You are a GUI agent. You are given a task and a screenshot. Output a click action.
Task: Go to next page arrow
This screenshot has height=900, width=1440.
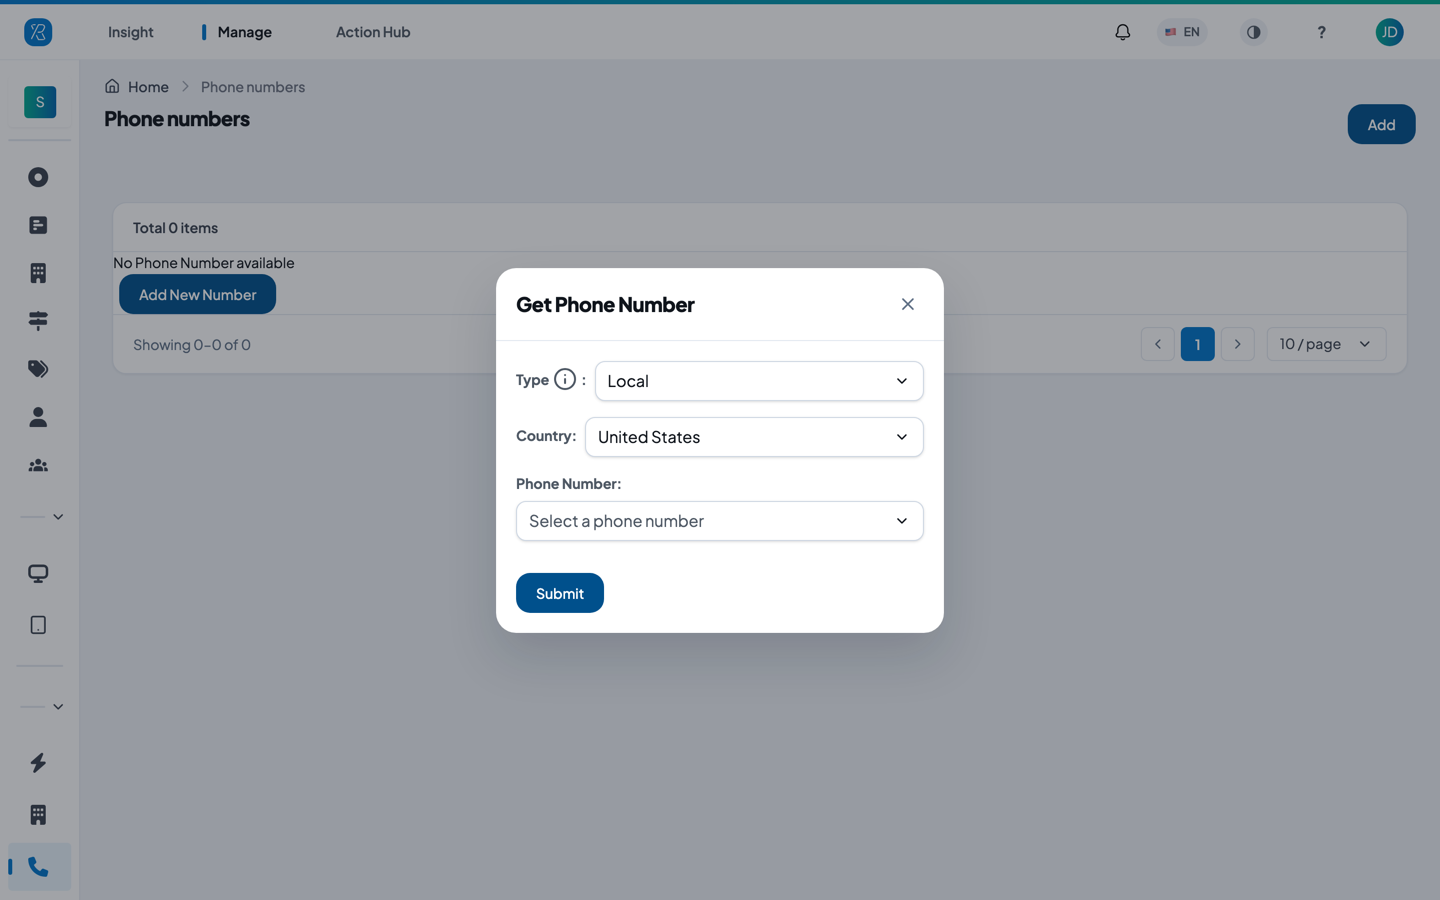[1238, 344]
